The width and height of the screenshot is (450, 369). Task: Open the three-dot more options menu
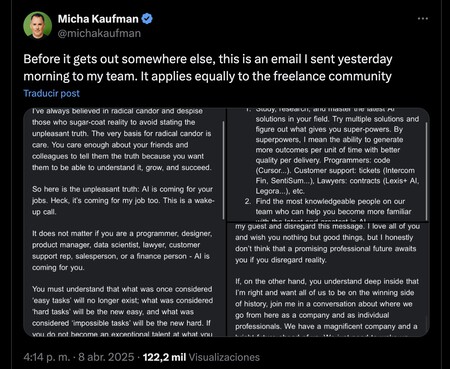423,19
